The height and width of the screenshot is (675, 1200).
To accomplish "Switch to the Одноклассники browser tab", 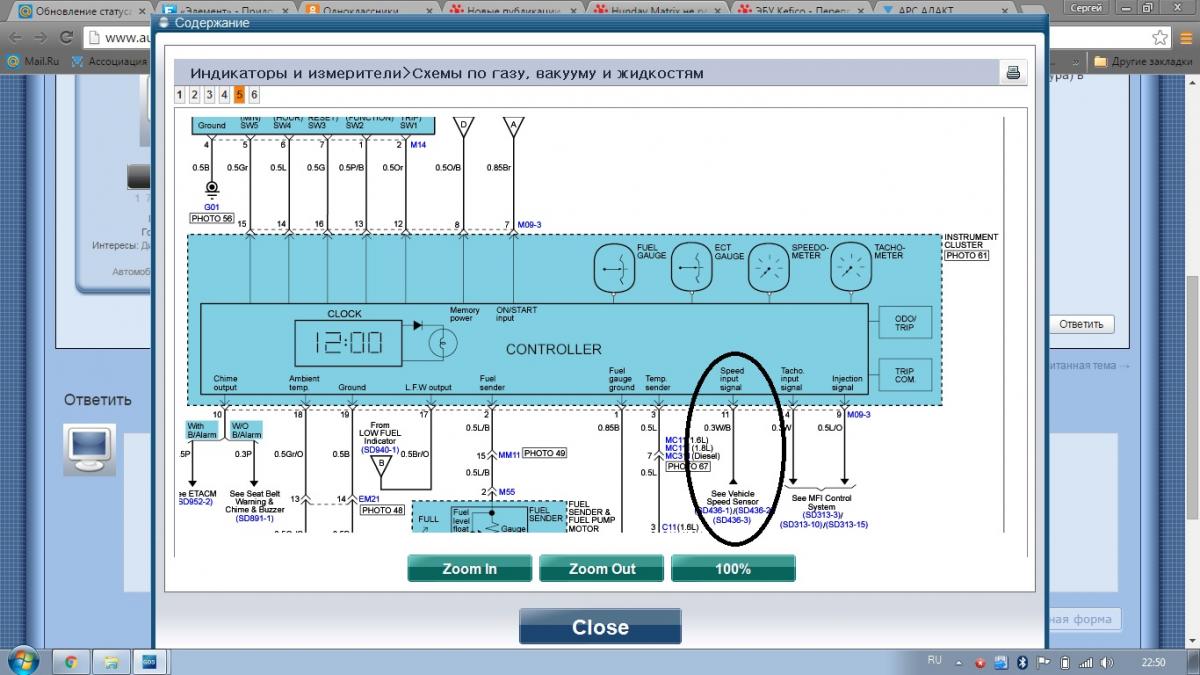I will [x=370, y=11].
